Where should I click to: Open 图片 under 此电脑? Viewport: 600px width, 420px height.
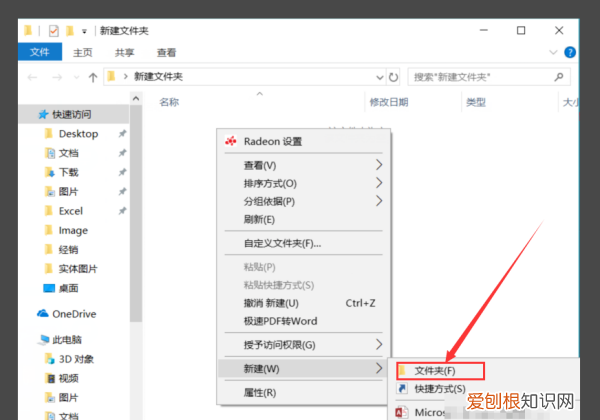[x=68, y=397]
